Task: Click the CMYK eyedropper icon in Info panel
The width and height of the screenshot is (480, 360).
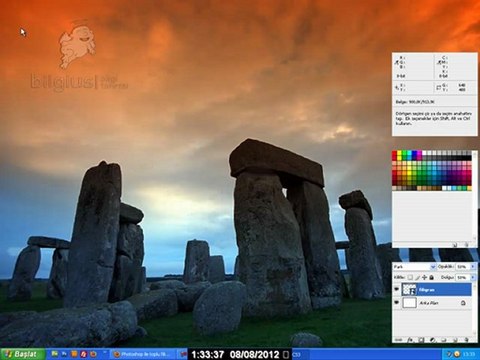Action: click(439, 62)
